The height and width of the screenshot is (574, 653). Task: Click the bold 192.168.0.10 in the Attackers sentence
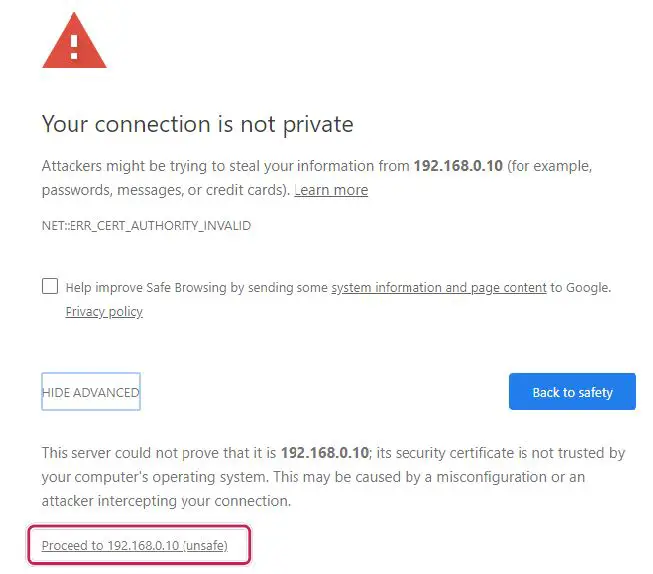click(457, 166)
